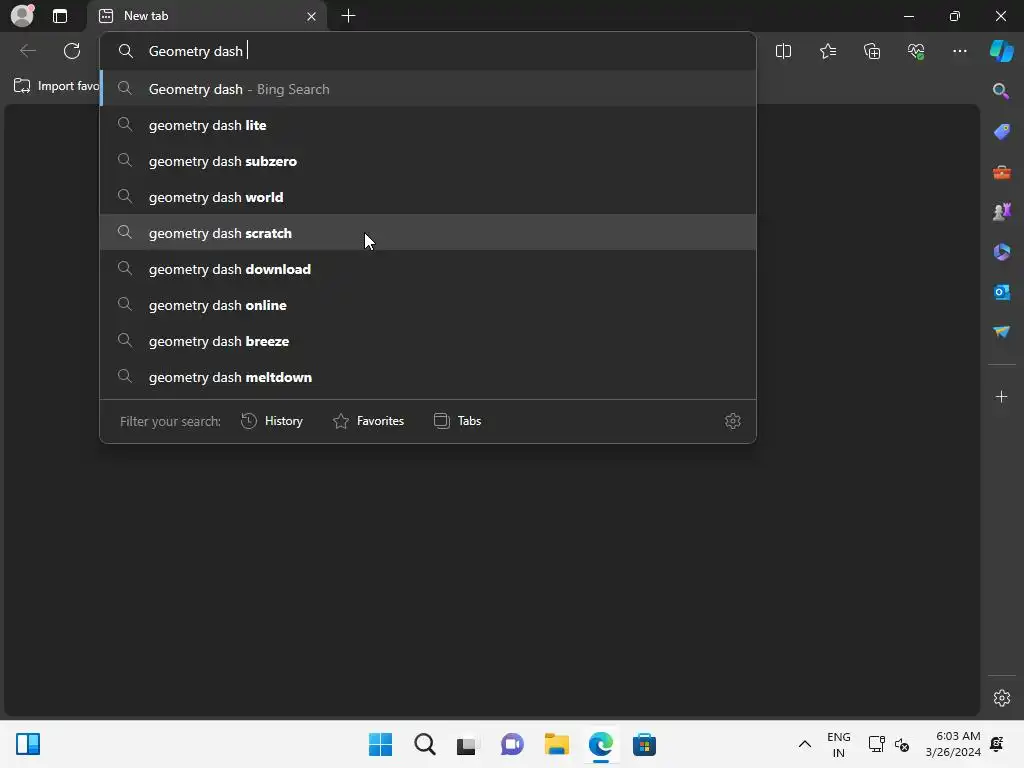The image size is (1024, 768).
Task: Click in the address bar text field
Action: click(x=428, y=51)
